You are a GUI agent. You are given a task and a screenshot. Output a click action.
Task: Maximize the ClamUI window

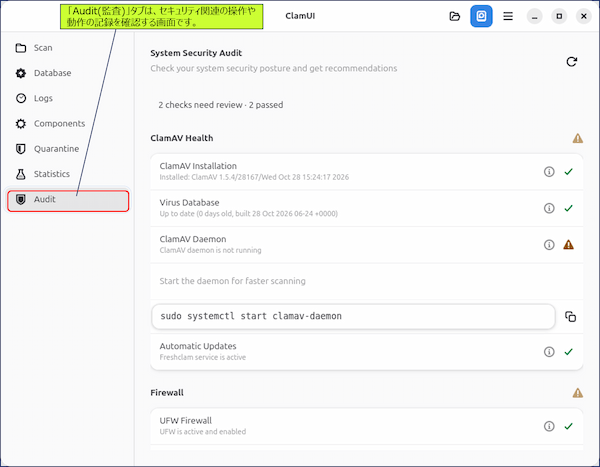click(559, 16)
